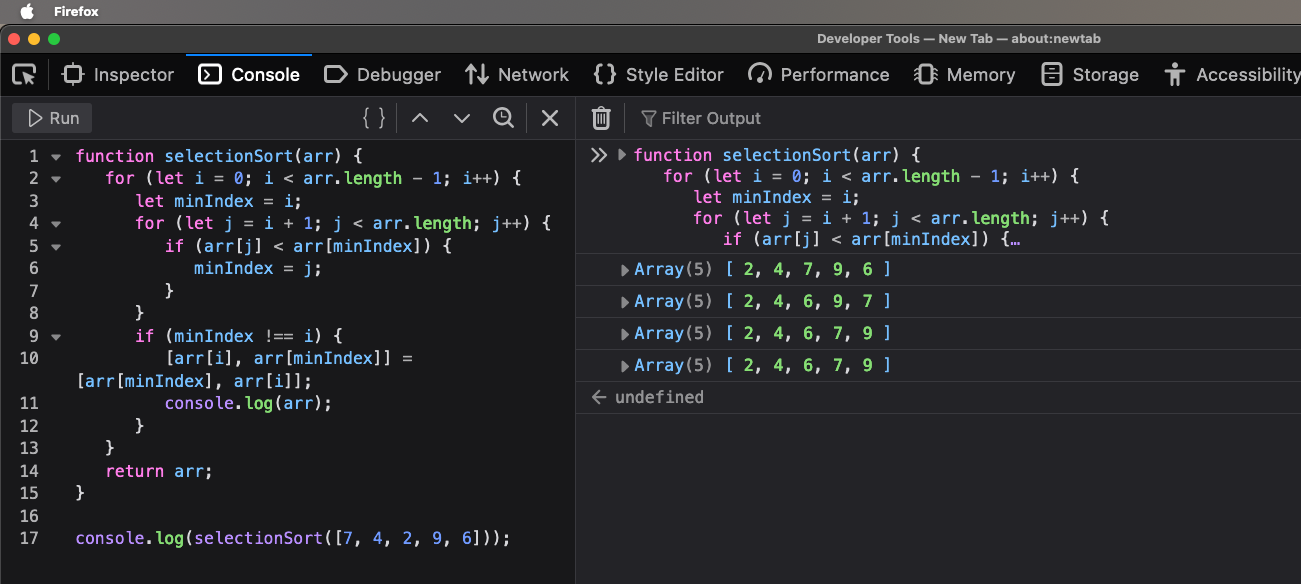Go to previous expression in history
Screen dimensions: 1301x584
[420, 118]
